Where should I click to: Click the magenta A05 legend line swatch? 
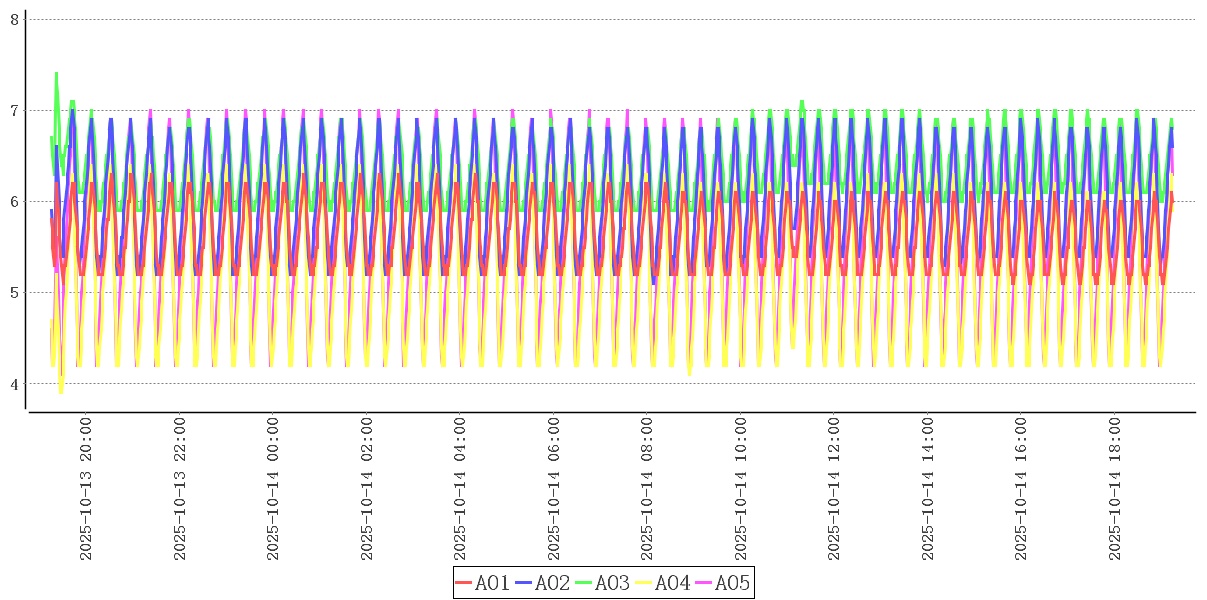point(704,583)
